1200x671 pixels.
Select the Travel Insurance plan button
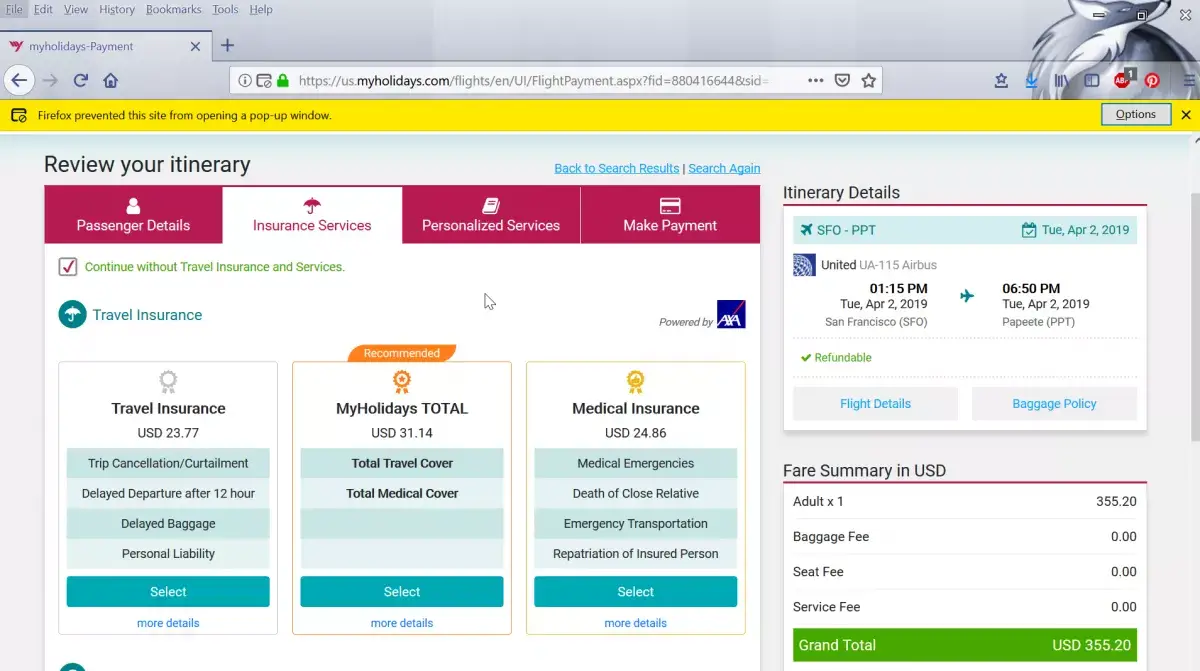[168, 592]
